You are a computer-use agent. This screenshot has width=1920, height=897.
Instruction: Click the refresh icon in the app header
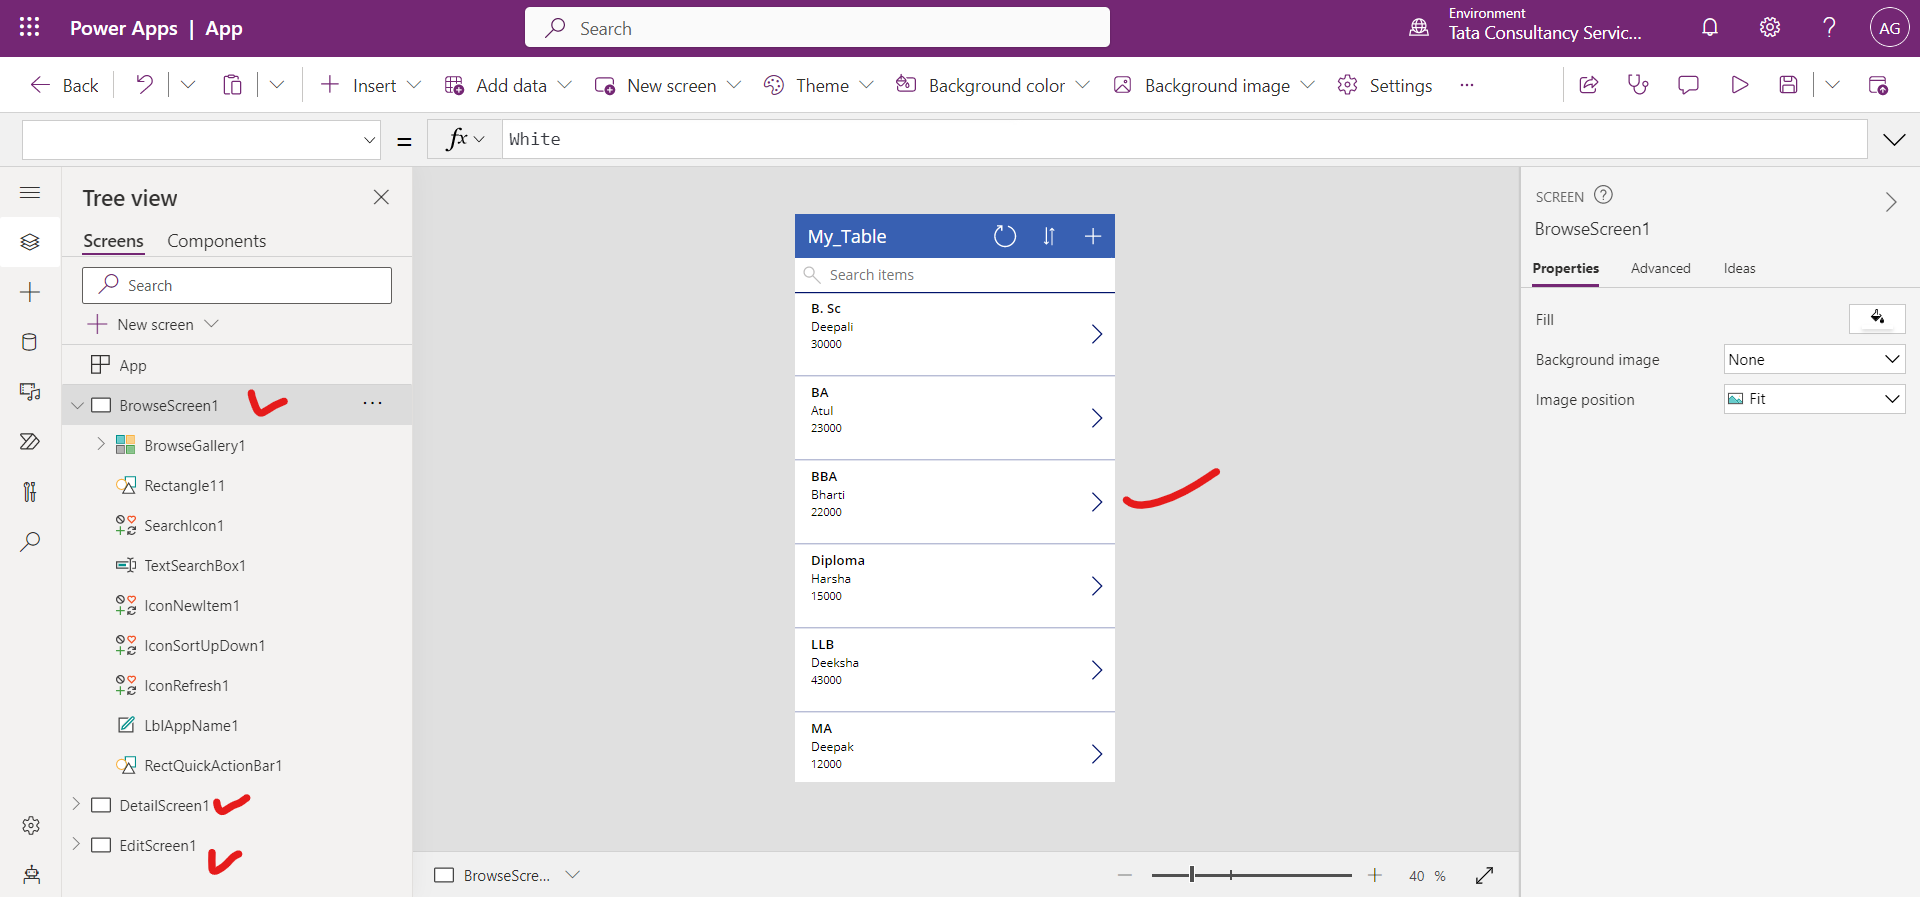(x=1004, y=236)
